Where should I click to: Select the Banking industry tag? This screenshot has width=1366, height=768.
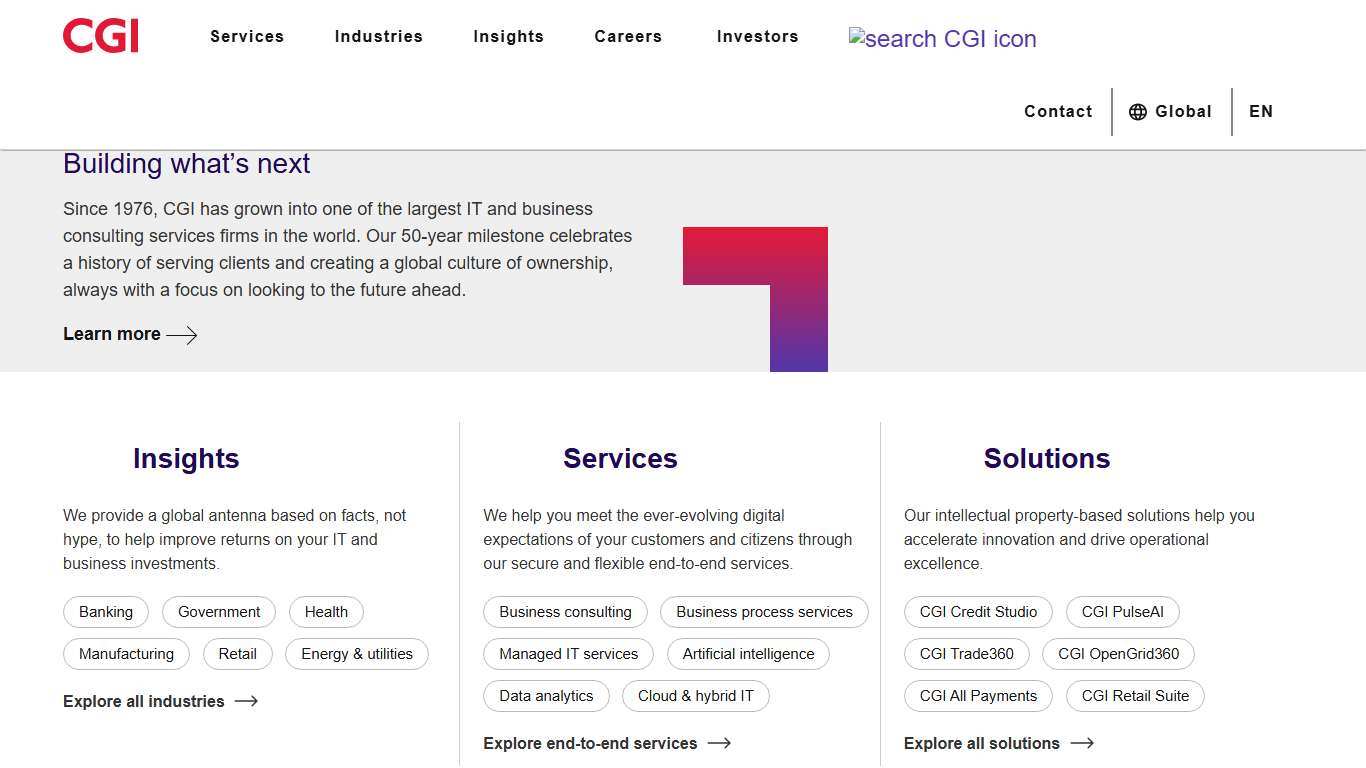pos(106,612)
